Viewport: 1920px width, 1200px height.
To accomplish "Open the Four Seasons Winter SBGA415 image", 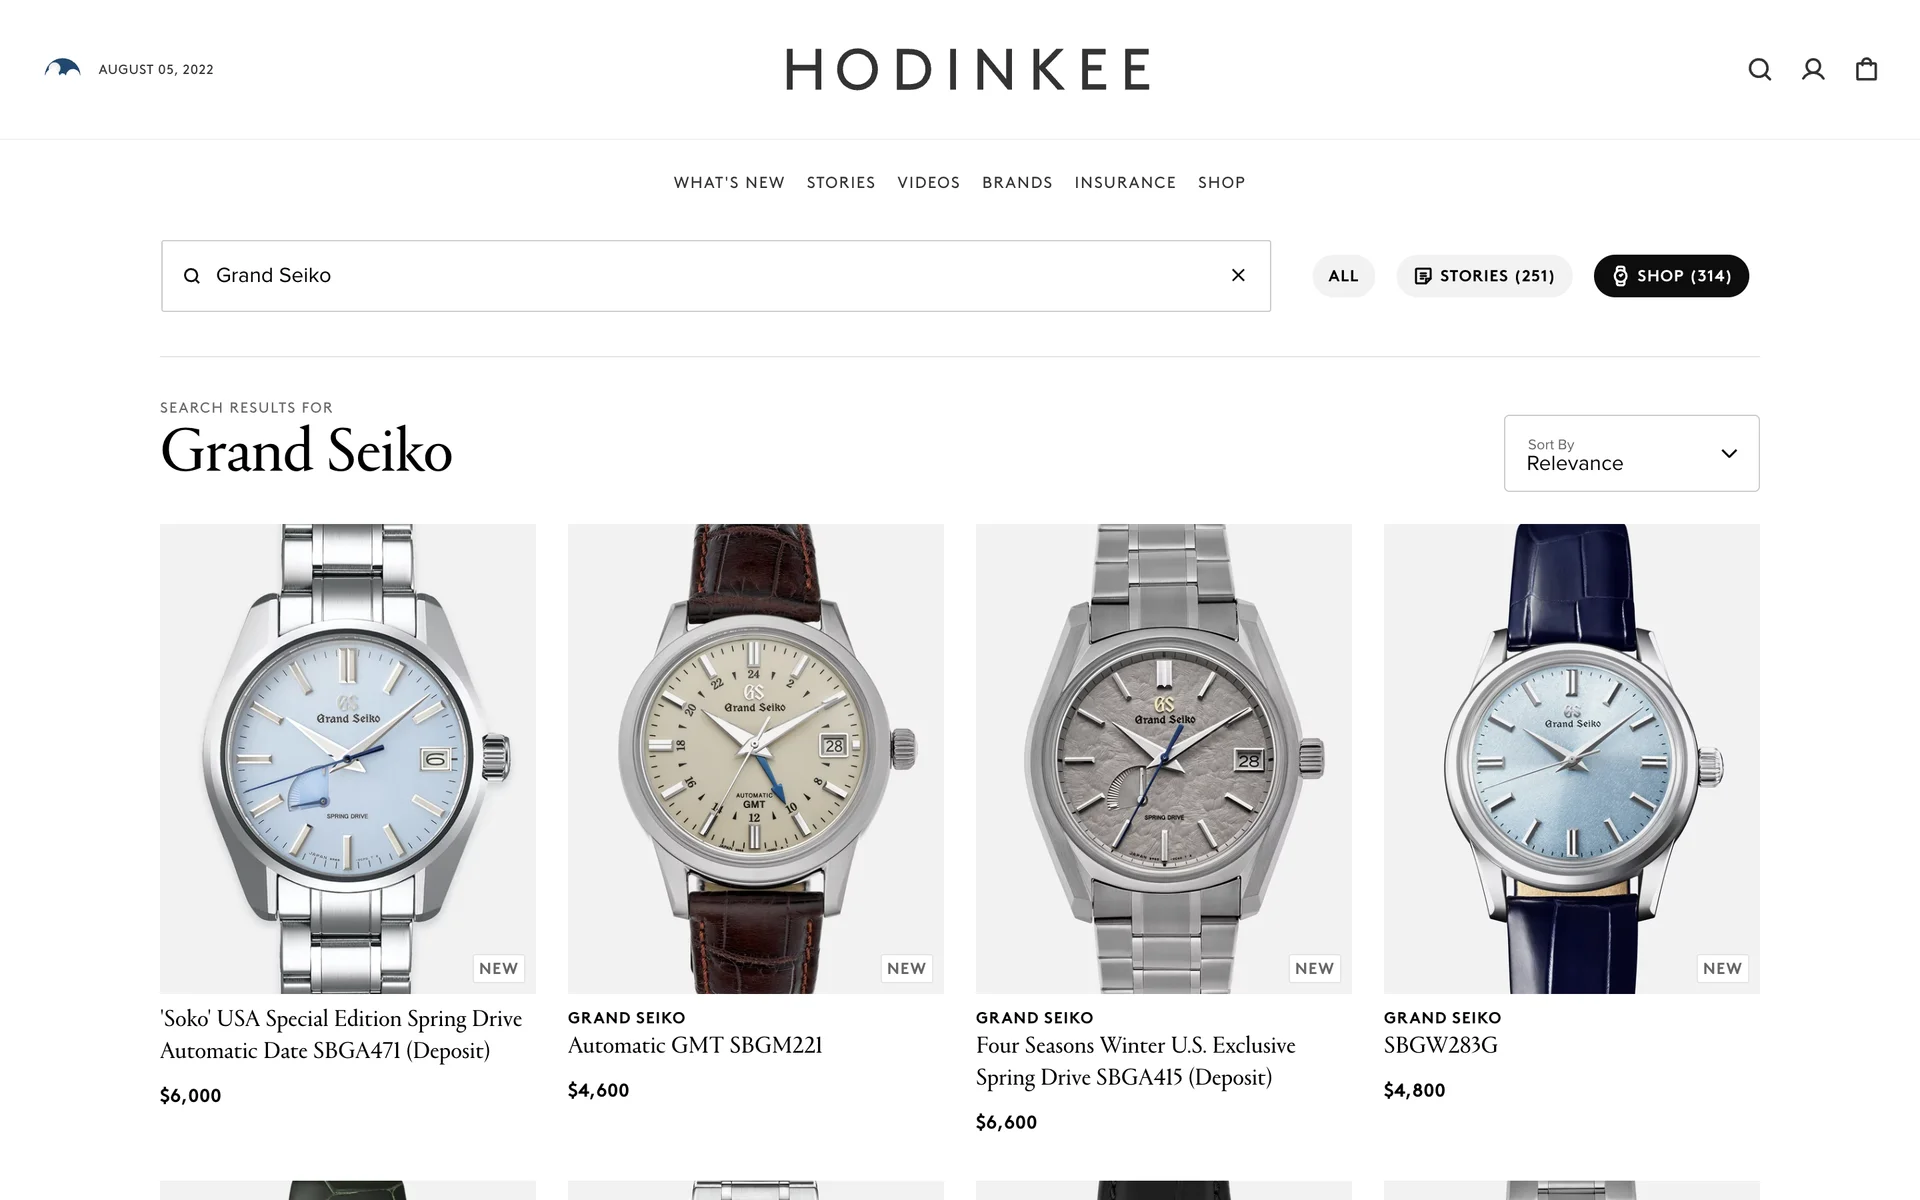I will [x=1164, y=758].
